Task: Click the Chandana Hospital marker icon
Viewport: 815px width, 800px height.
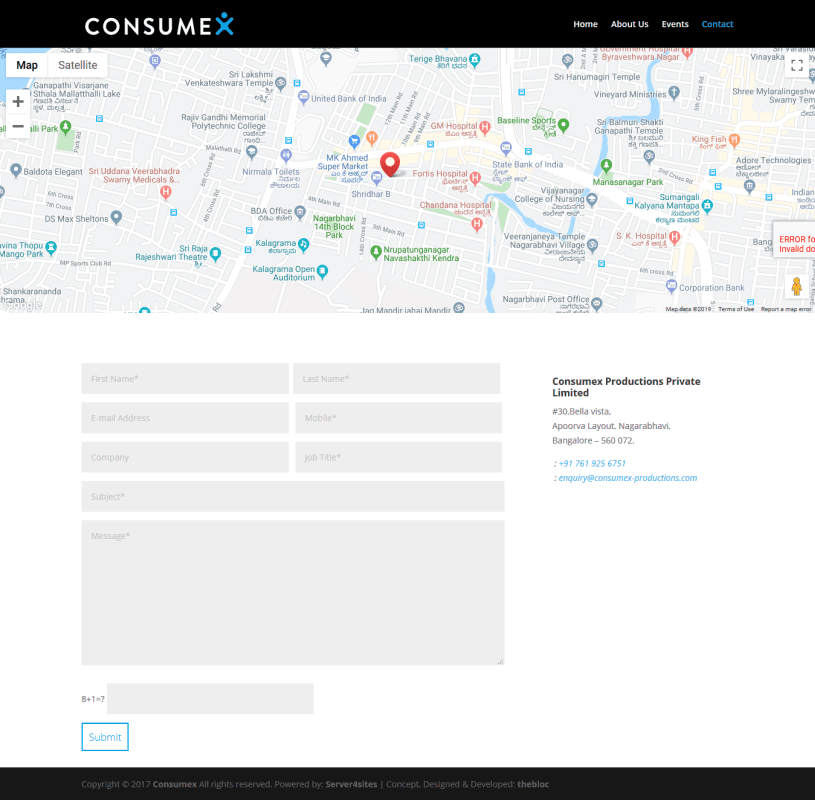Action: [x=477, y=224]
